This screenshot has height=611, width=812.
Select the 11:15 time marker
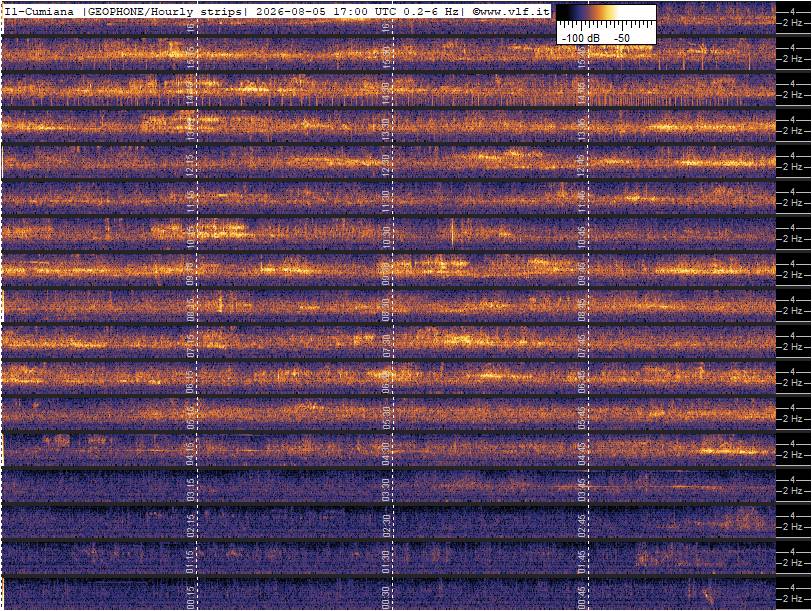[x=190, y=202]
